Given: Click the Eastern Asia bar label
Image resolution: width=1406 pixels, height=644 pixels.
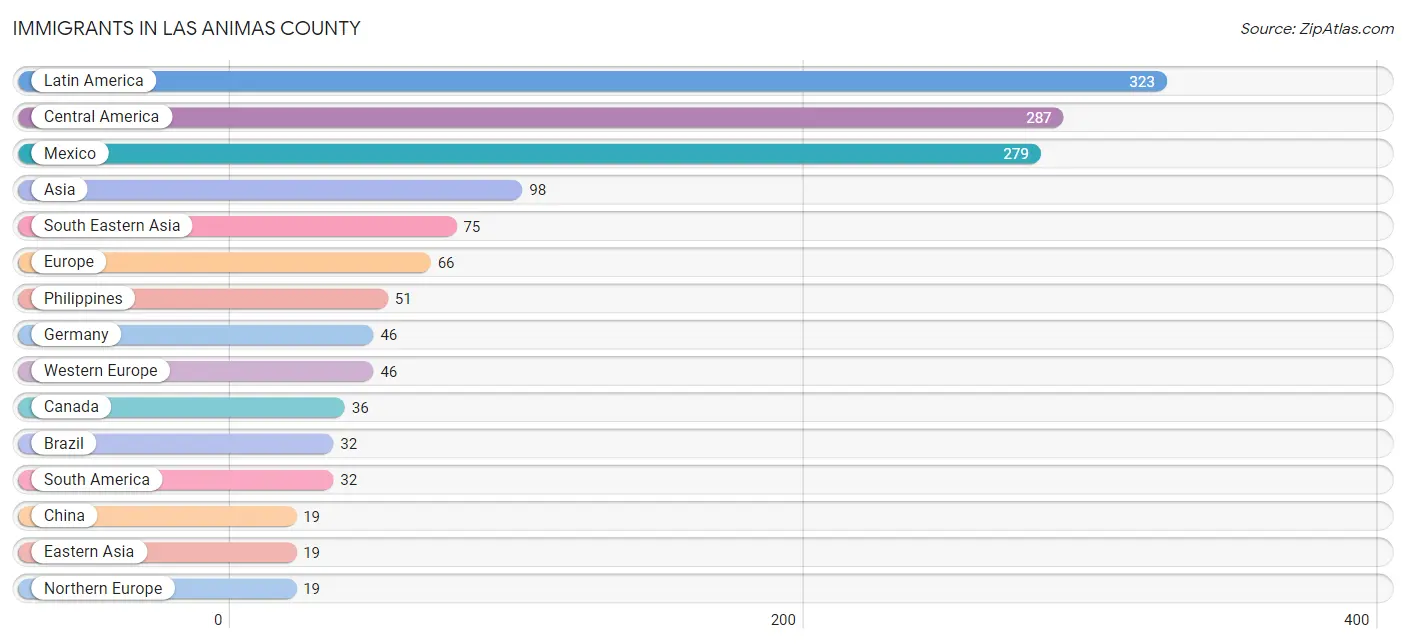Looking at the screenshot, I should pyautogui.click(x=89, y=552).
